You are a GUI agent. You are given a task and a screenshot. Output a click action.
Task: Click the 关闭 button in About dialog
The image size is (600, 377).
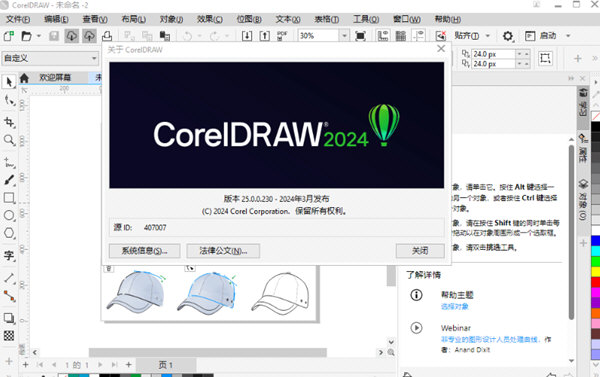(420, 251)
